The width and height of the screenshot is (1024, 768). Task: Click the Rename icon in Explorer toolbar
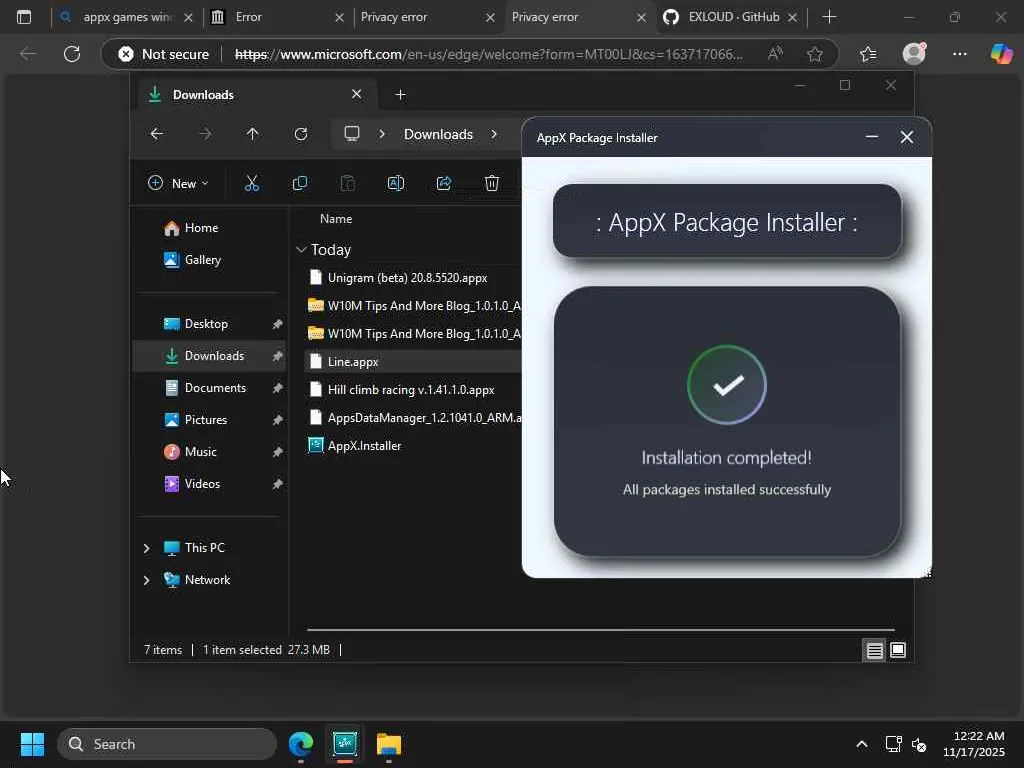(x=395, y=183)
